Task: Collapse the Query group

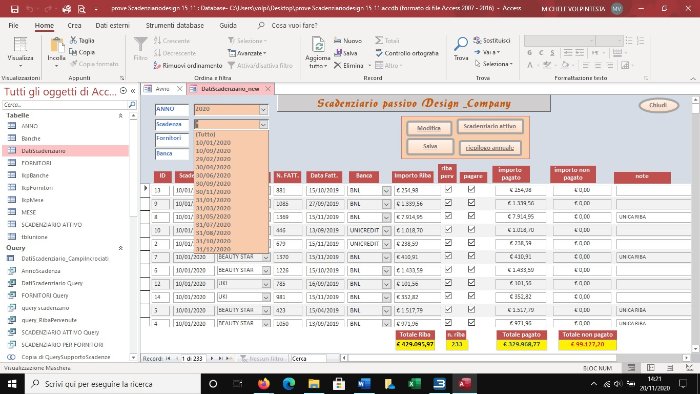Action: [x=120, y=248]
